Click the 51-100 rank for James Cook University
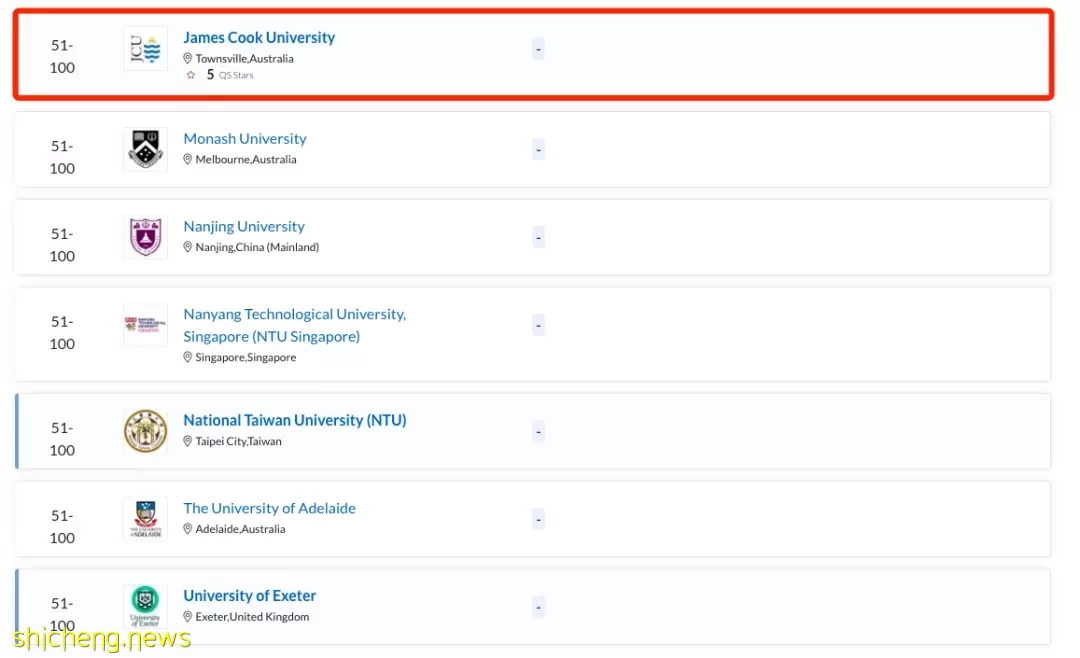 click(62, 56)
